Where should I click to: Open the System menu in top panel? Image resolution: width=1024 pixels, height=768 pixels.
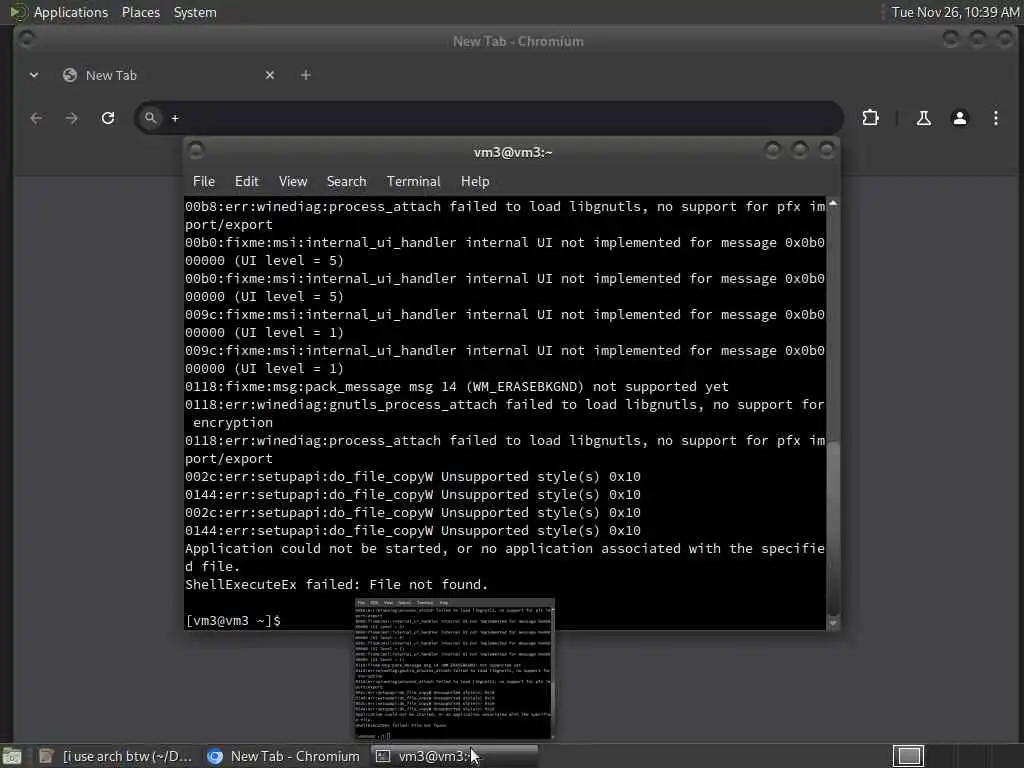pos(195,12)
